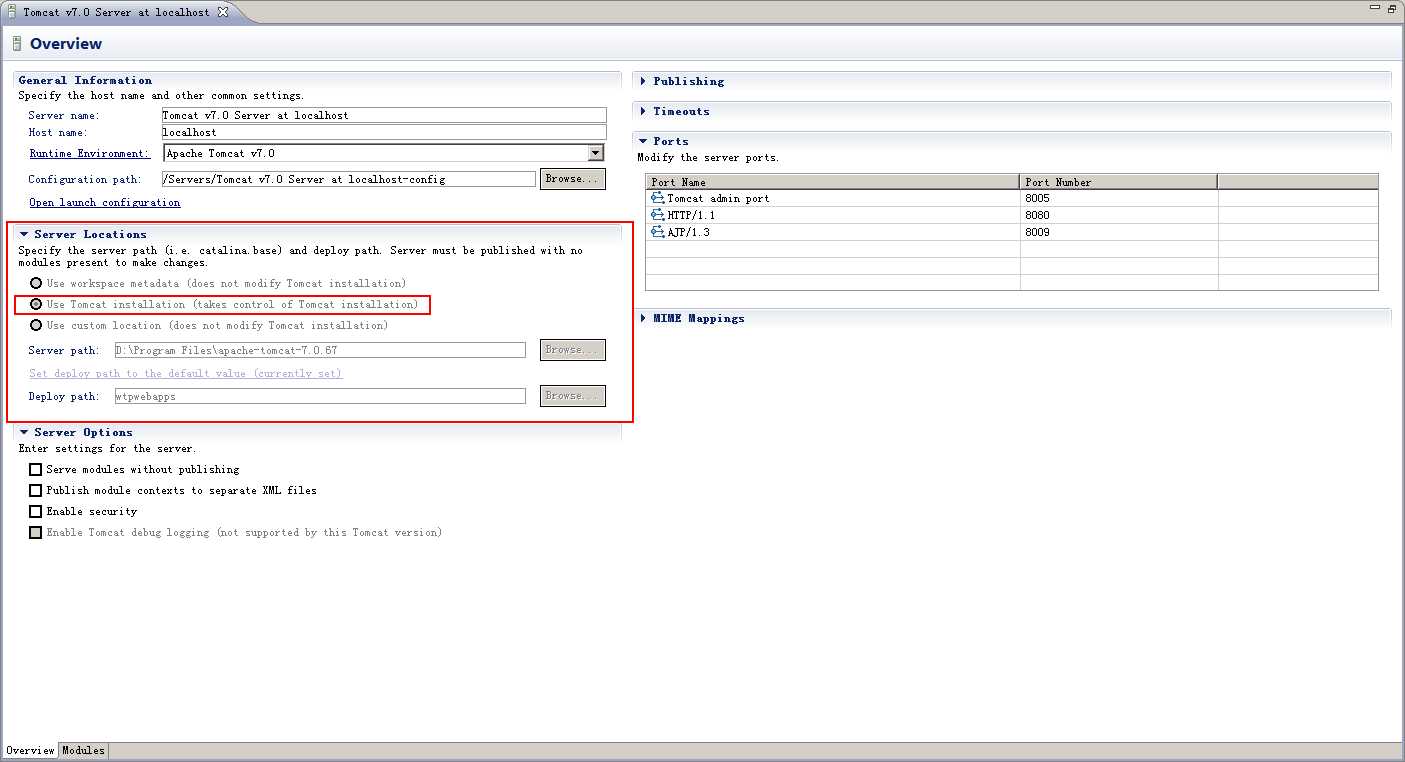
Task: Click the port number 8005 cell
Action: (1119, 198)
